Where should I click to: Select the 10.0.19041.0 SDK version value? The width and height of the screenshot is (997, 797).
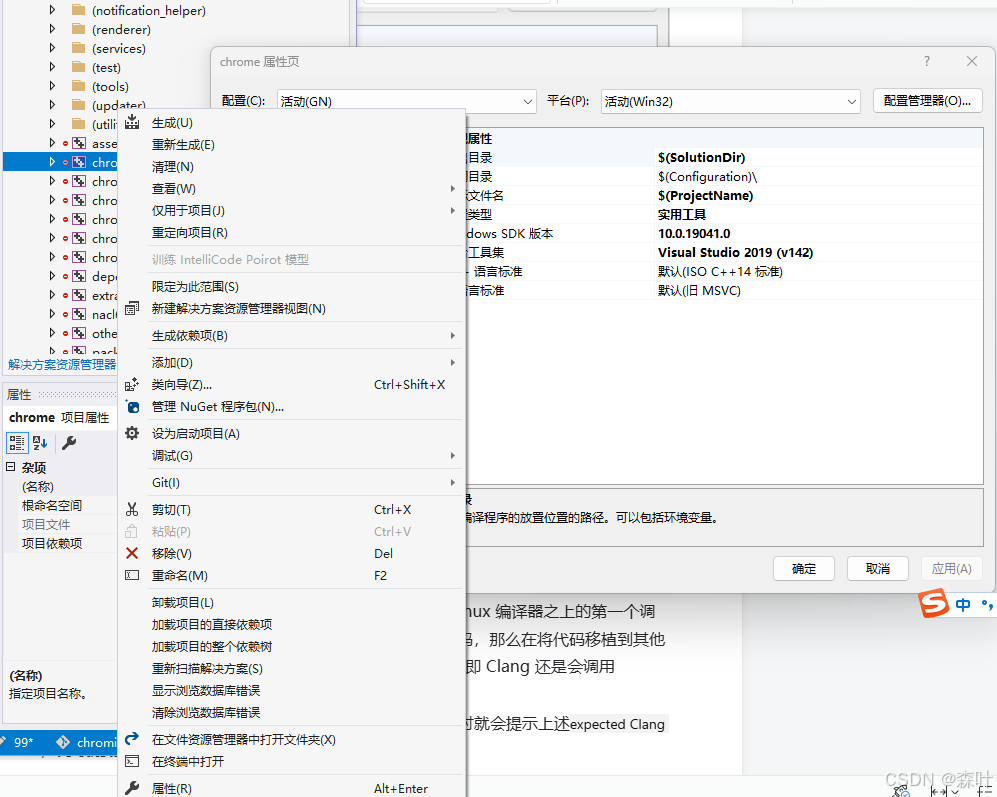pyautogui.click(x=694, y=233)
